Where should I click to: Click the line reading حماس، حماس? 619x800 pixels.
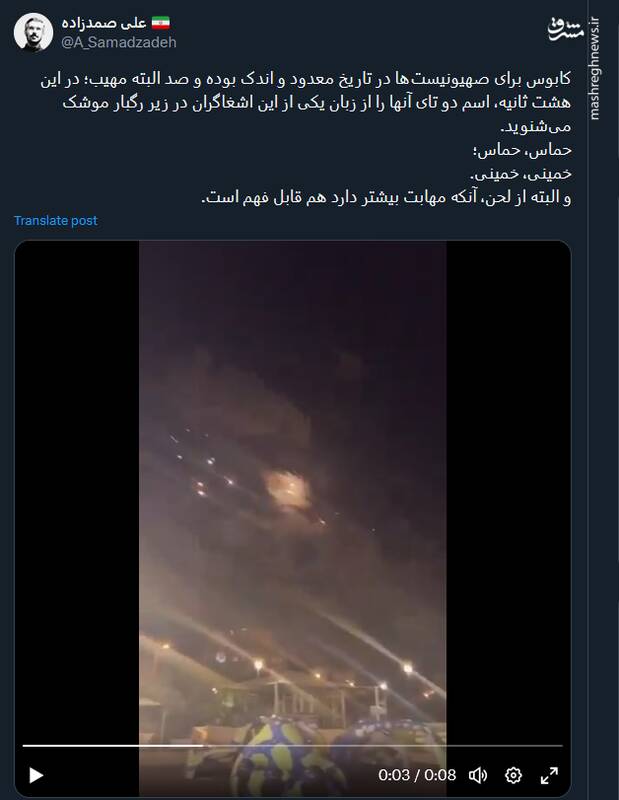coord(522,151)
